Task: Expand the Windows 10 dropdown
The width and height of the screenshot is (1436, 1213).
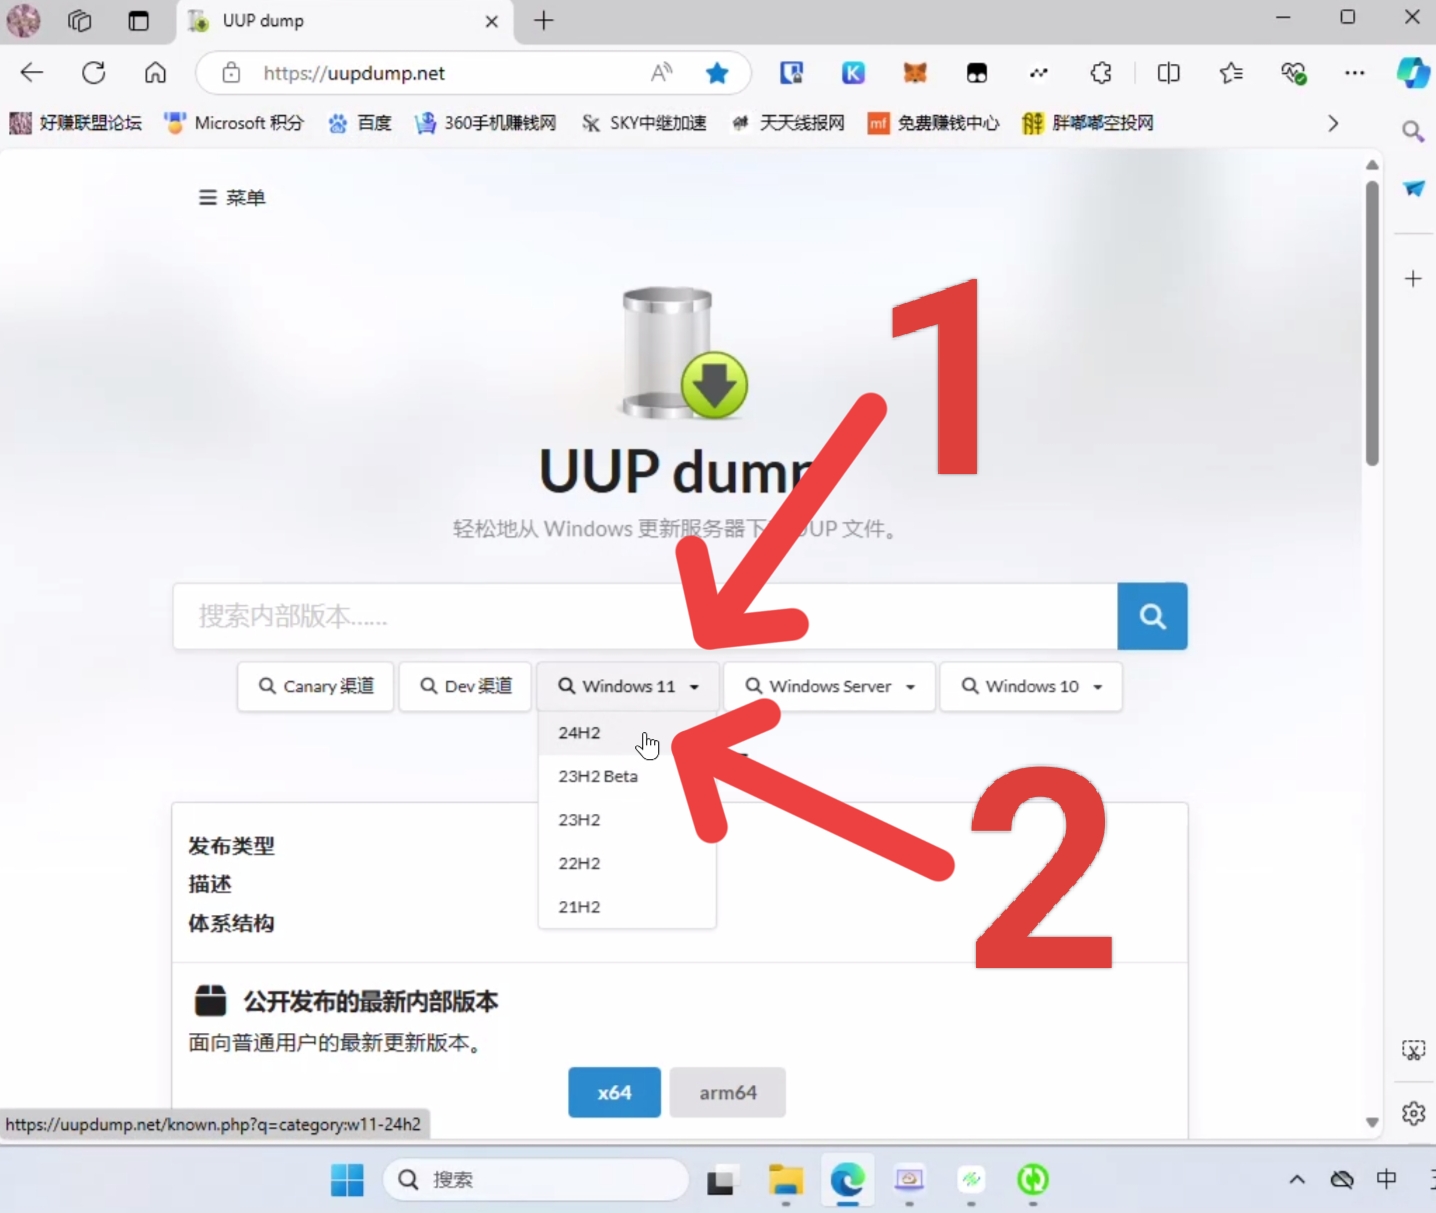Action: (x=1031, y=686)
